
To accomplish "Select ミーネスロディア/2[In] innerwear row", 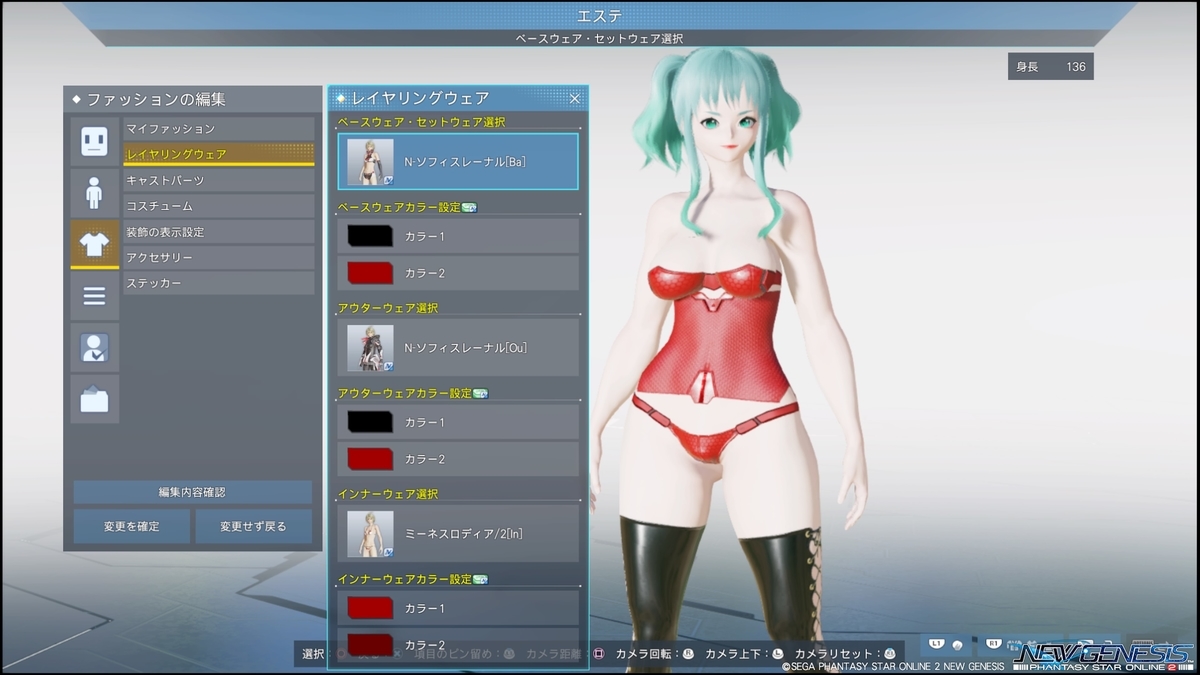I will point(458,533).
